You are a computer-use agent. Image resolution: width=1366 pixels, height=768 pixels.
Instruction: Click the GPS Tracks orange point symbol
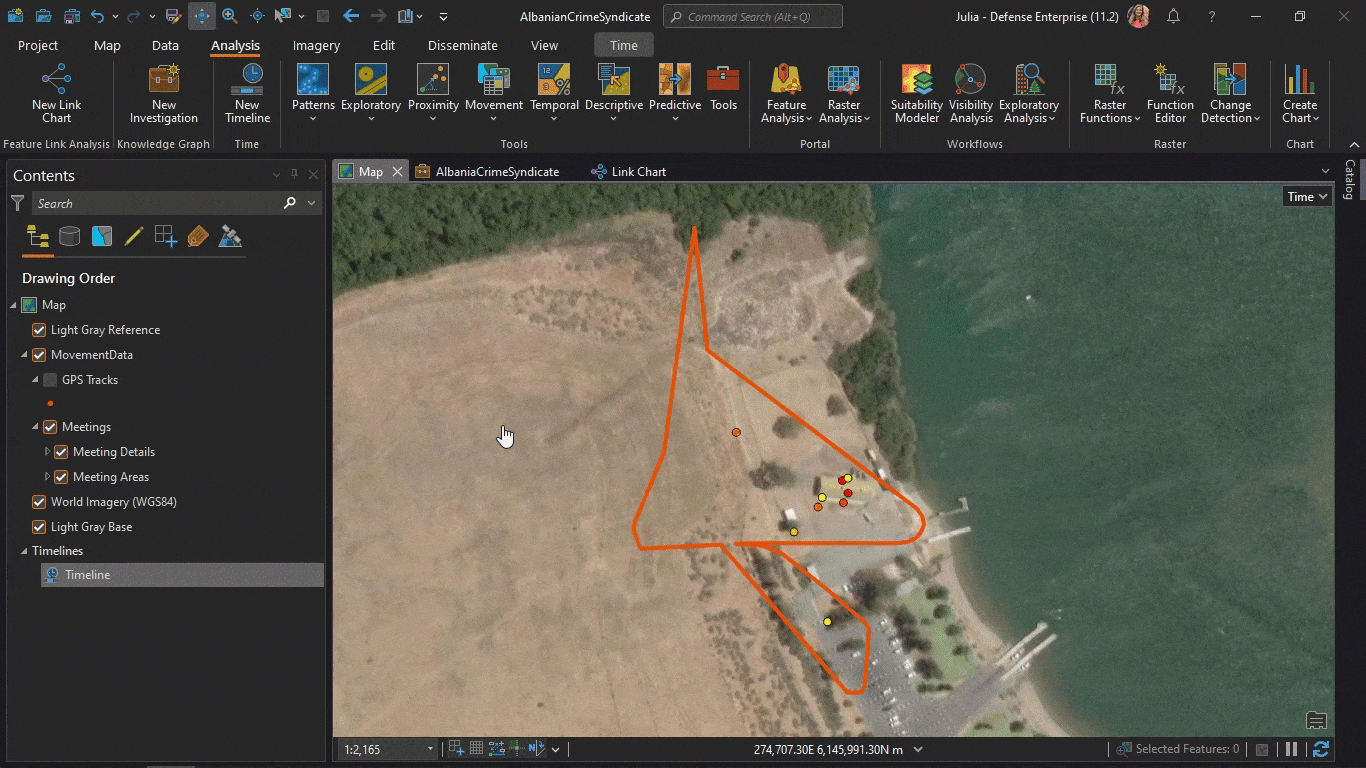pyautogui.click(x=50, y=403)
